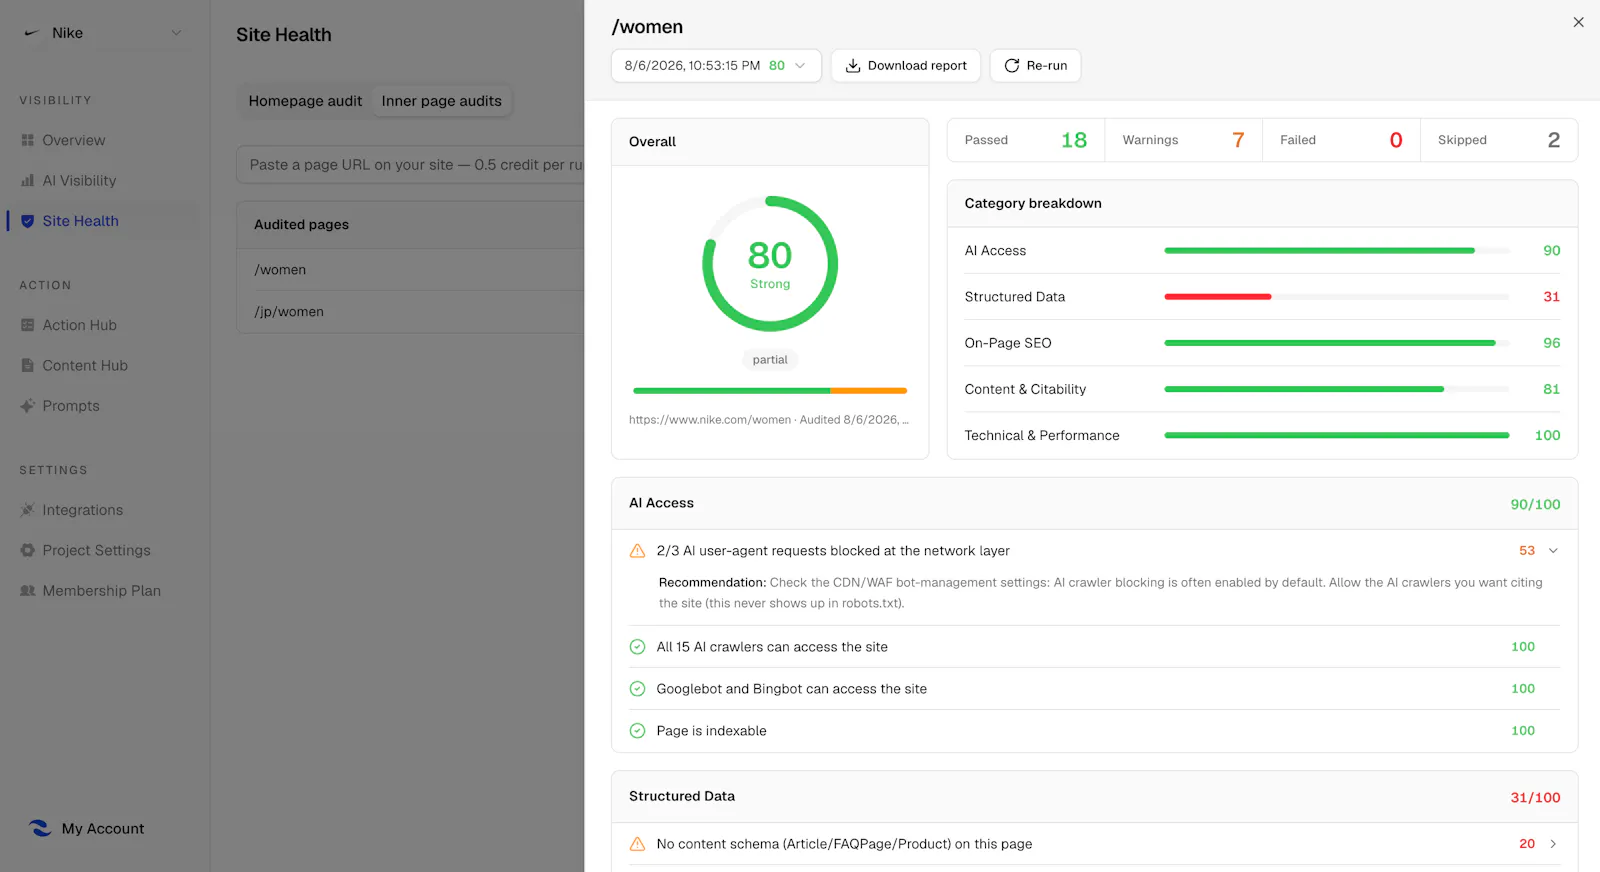Image resolution: width=1600 pixels, height=872 pixels.
Task: Open the audit date run dropdown
Action: 716,66
